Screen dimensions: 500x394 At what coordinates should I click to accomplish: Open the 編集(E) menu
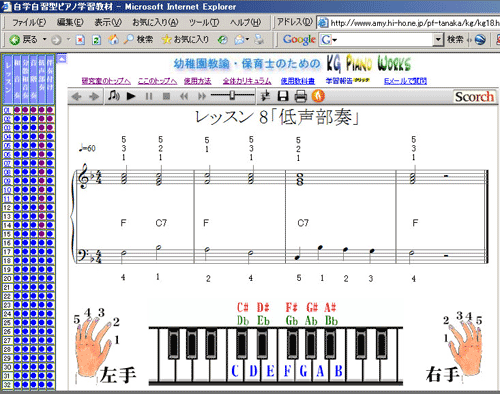[x=70, y=23]
